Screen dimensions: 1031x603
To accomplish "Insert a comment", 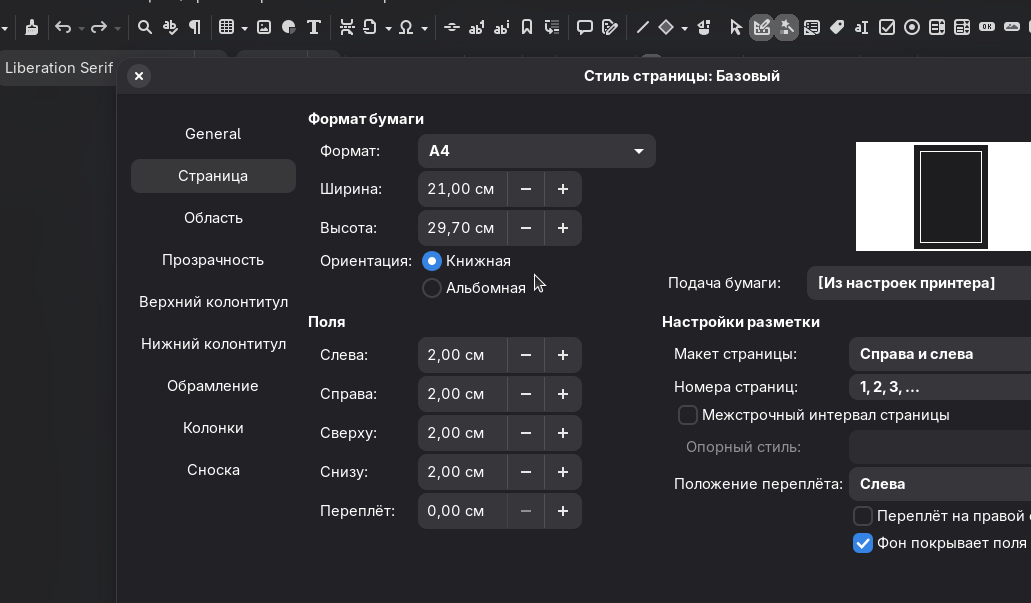I will [585, 27].
